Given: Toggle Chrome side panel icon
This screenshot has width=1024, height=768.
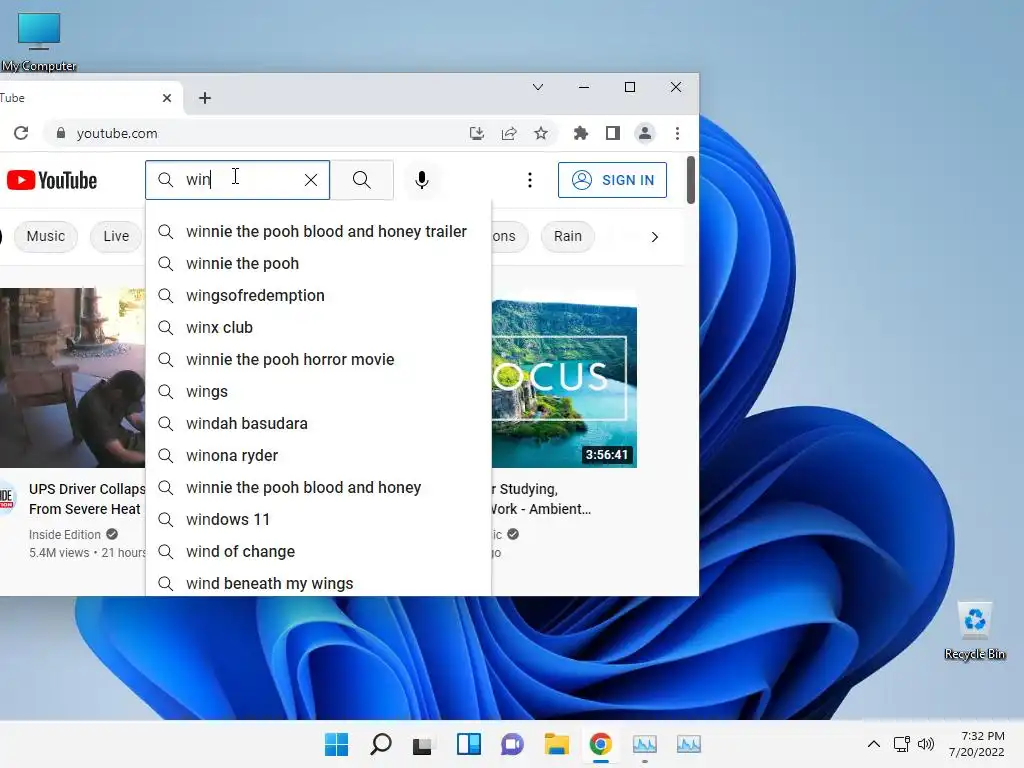Looking at the screenshot, I should [613, 133].
